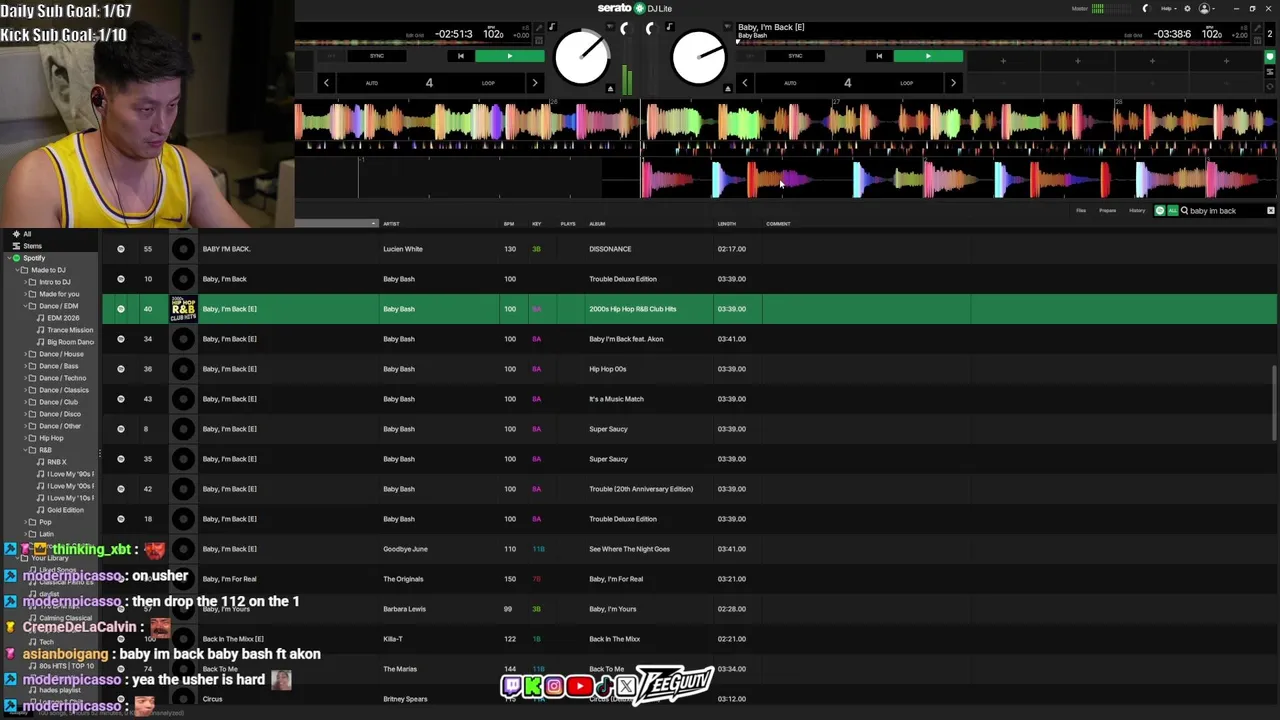Enable AUTO loop on the right deck

pos(790,83)
